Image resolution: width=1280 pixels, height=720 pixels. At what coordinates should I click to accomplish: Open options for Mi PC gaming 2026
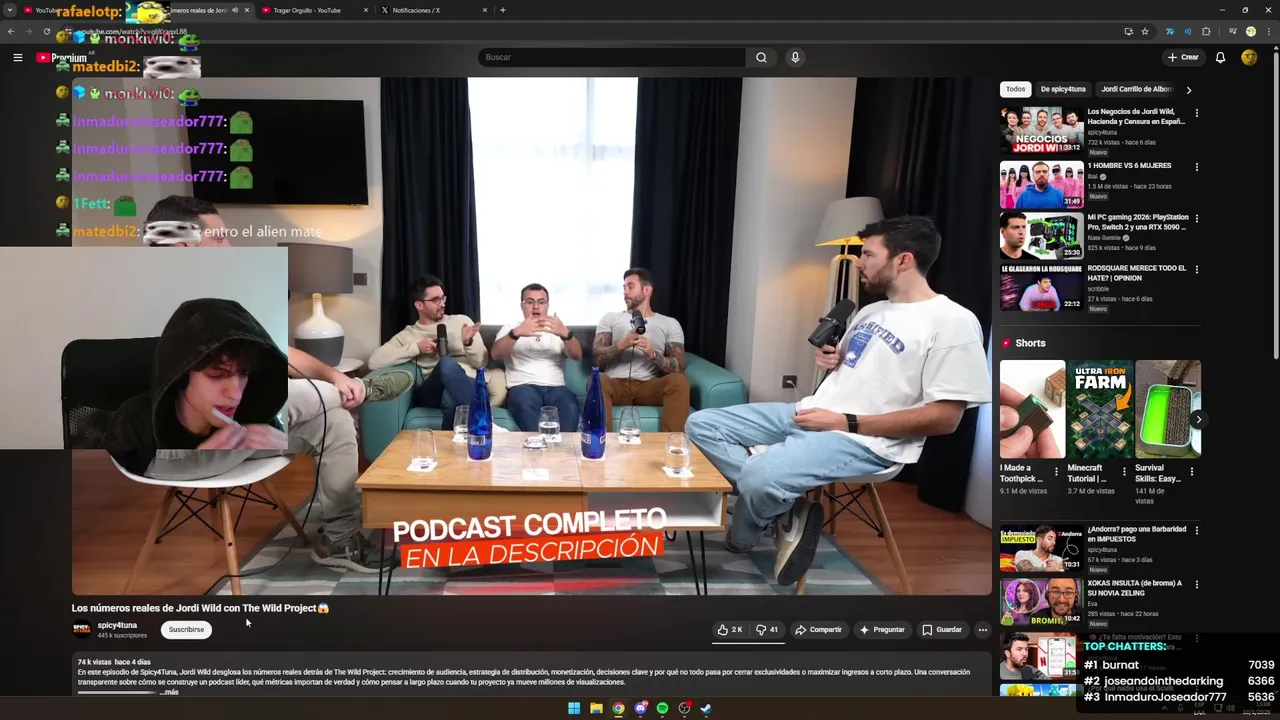[x=1196, y=218]
